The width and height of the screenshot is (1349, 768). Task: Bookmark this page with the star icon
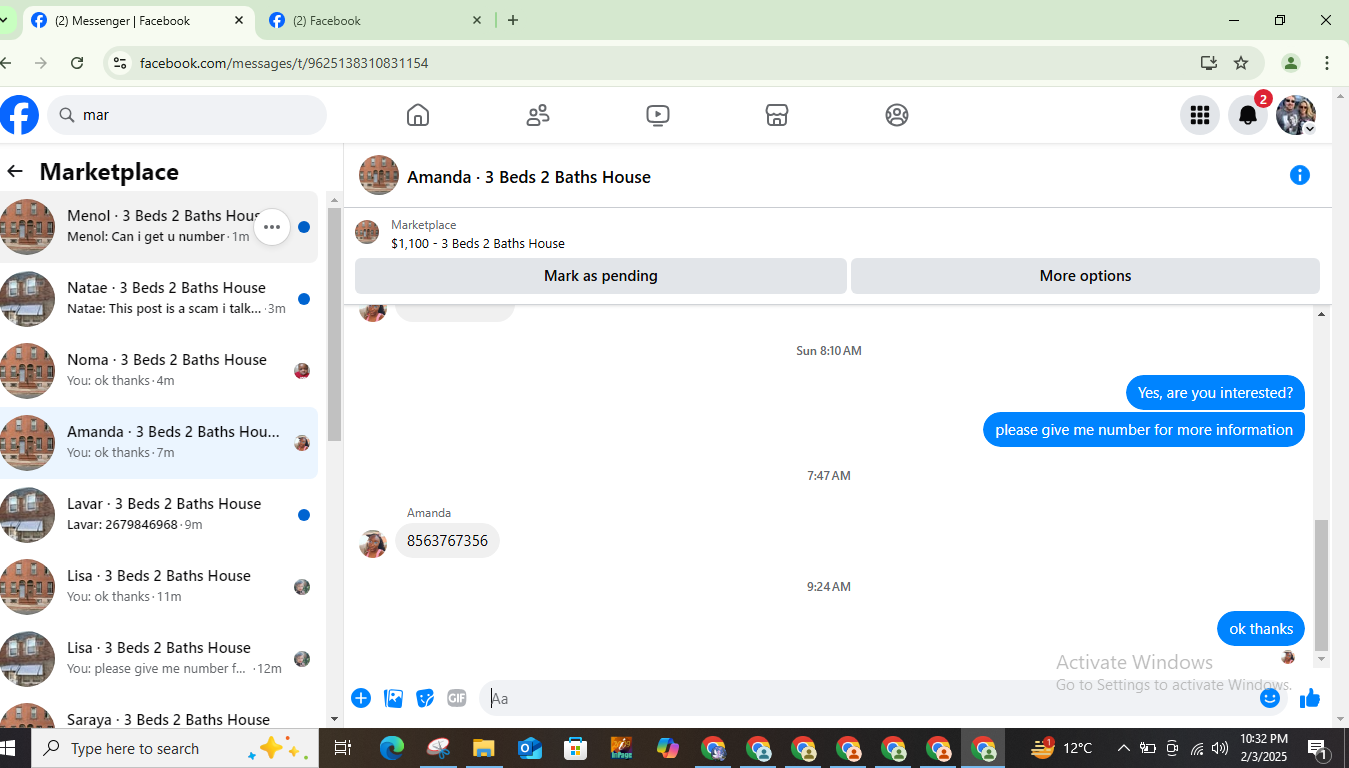[x=1241, y=63]
